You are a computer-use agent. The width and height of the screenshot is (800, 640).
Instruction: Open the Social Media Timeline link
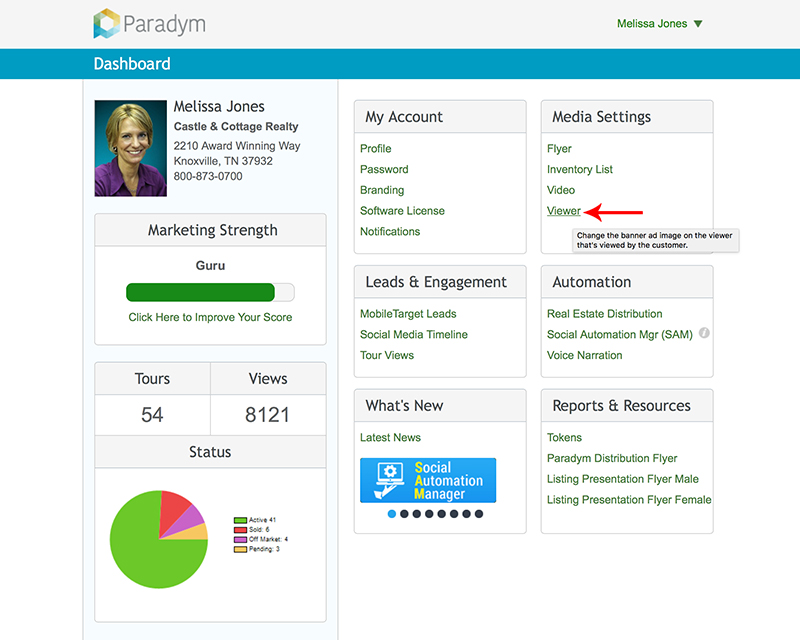pos(414,335)
